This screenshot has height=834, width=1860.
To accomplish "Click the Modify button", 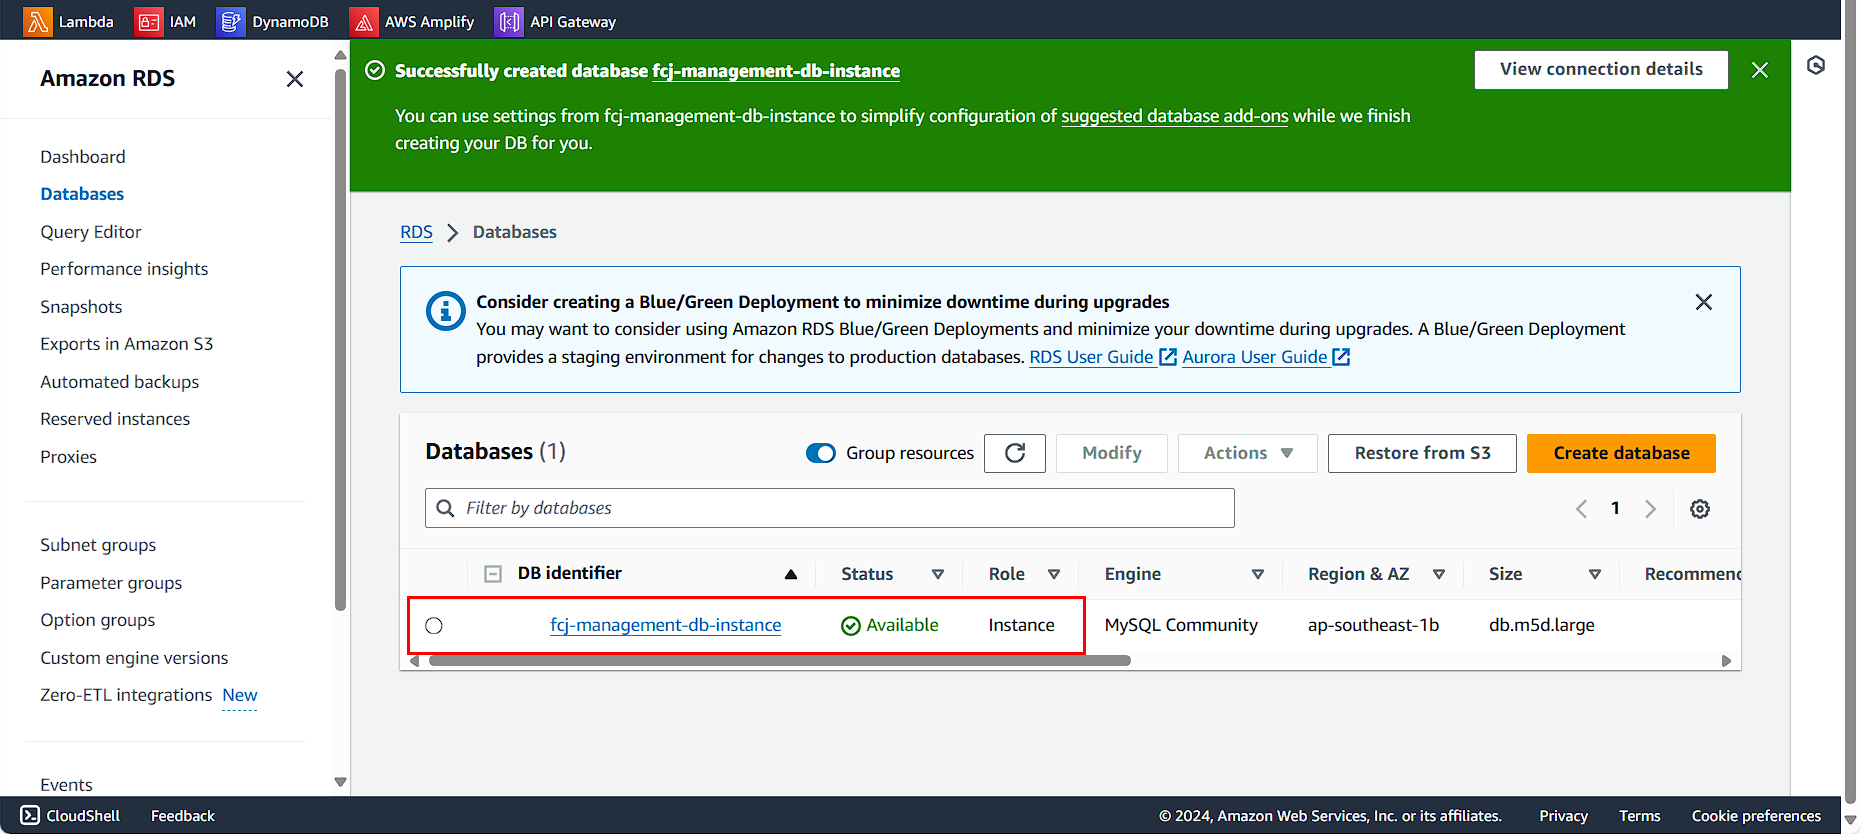I will pos(1112,453).
